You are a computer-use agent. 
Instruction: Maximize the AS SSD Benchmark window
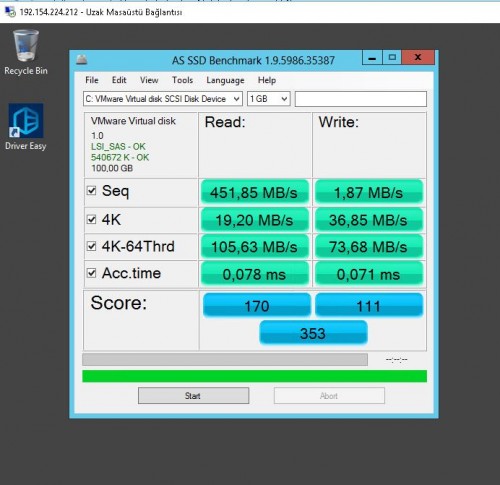pyautogui.click(x=392, y=58)
